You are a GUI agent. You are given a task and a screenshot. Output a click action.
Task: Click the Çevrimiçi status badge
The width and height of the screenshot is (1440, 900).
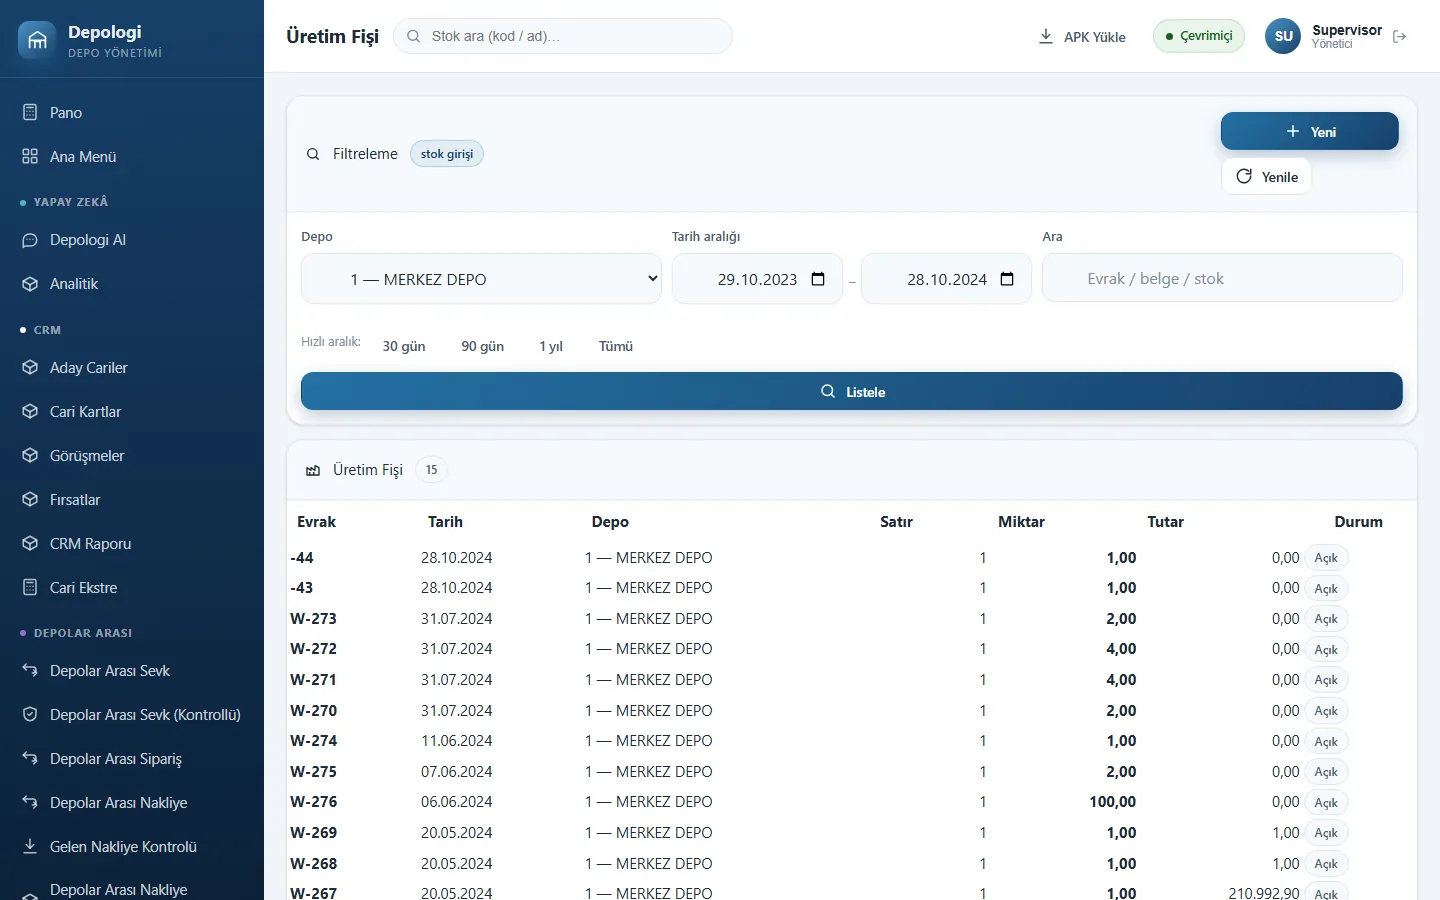coord(1199,36)
